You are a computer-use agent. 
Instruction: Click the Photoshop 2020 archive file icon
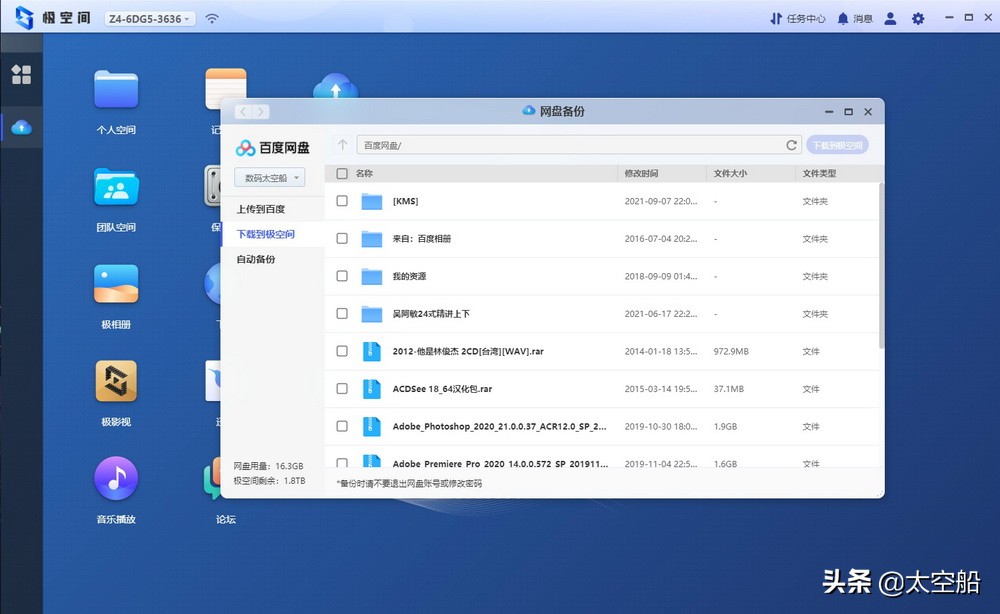371,426
